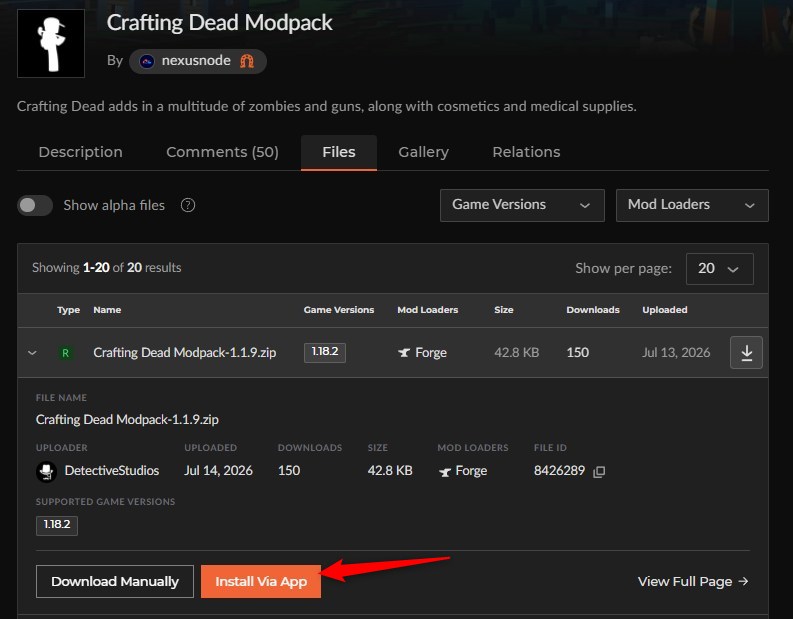Switch to the Relations tab
The width and height of the screenshot is (793, 619).
click(526, 152)
